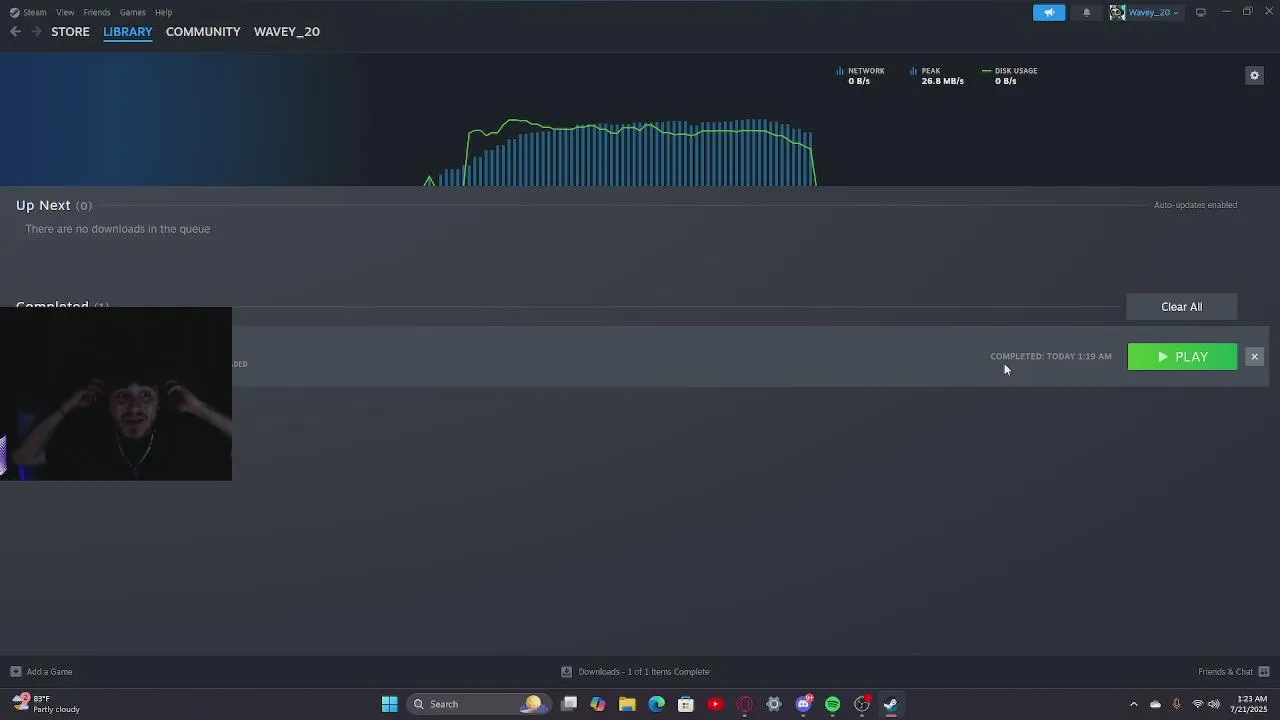Open Discord in the taskbar
This screenshot has width=1280, height=720.
(803, 704)
